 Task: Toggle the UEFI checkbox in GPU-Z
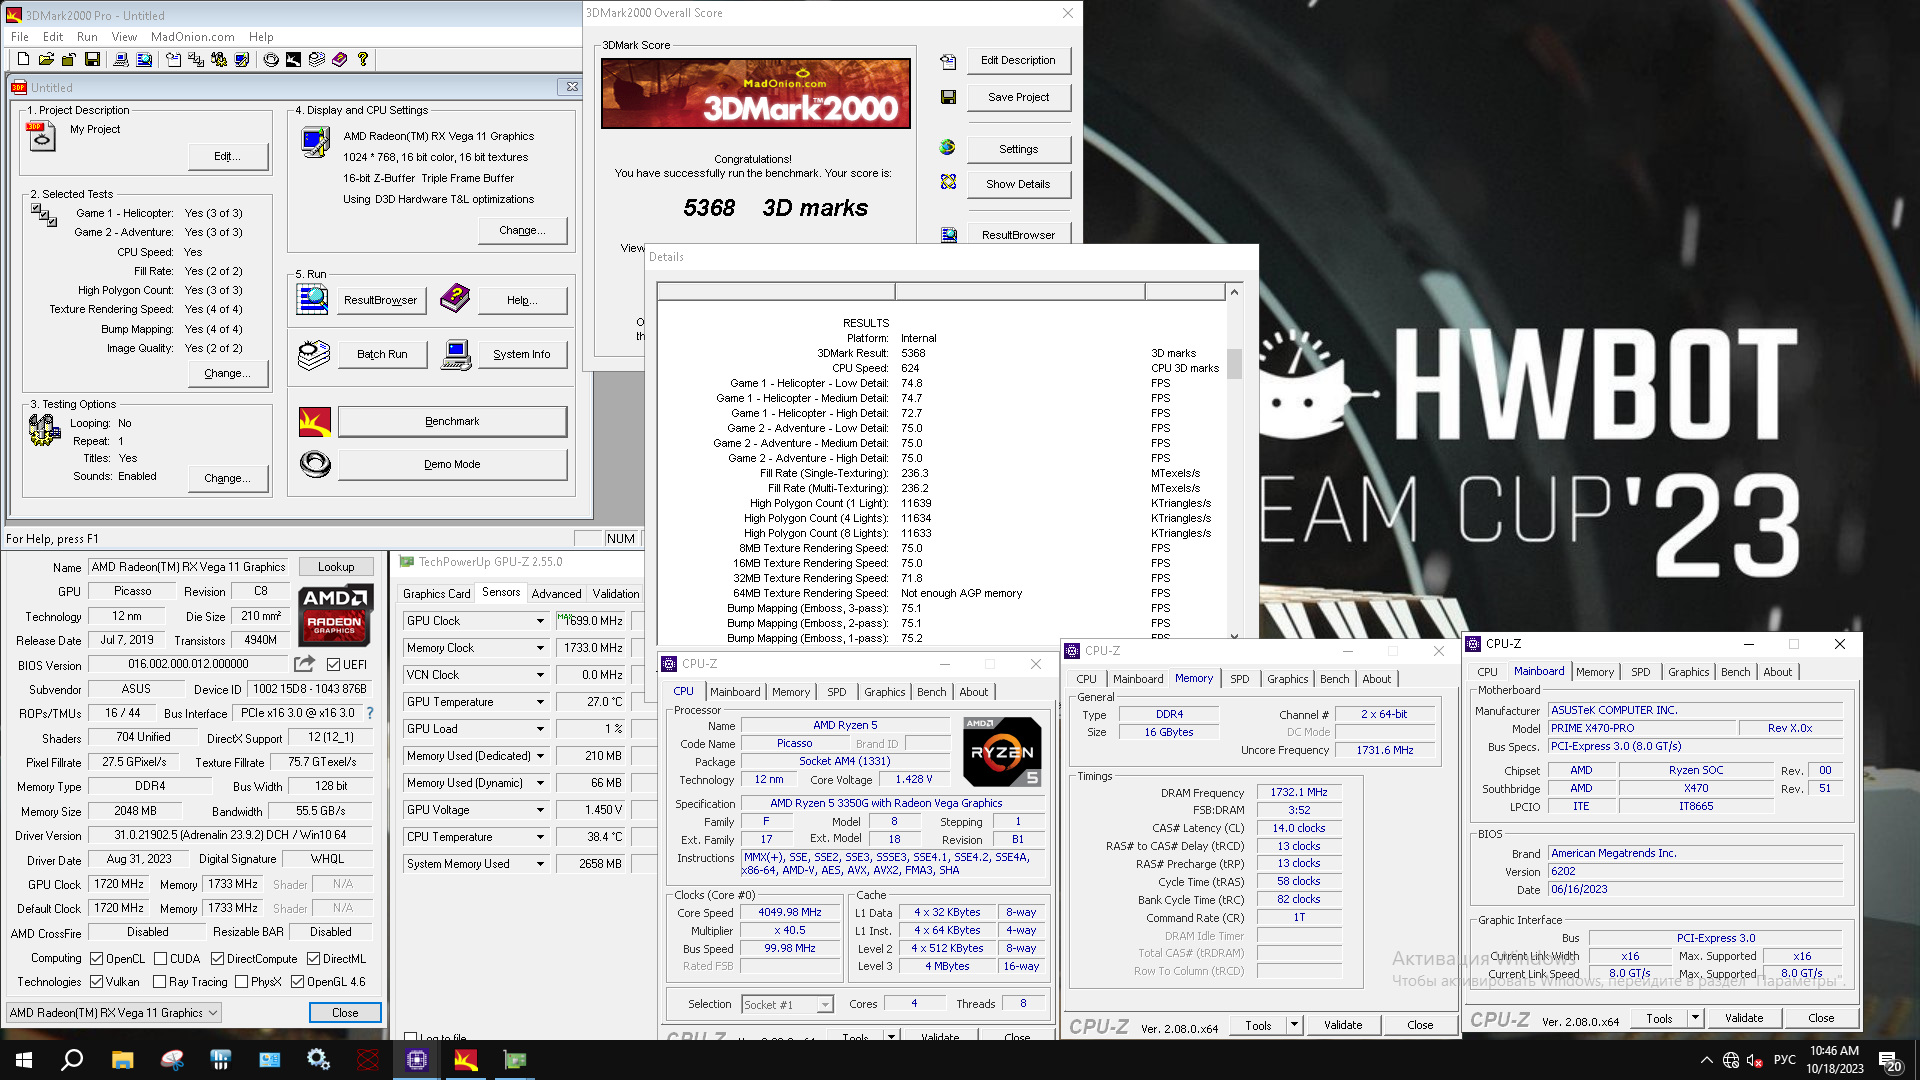(x=333, y=664)
